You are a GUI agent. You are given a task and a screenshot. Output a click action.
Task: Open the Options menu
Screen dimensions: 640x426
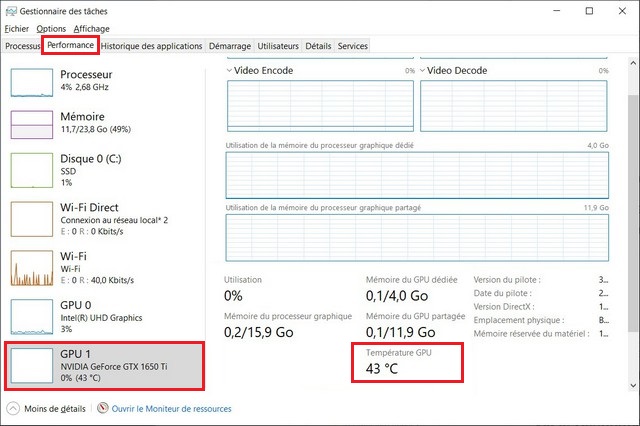51,29
